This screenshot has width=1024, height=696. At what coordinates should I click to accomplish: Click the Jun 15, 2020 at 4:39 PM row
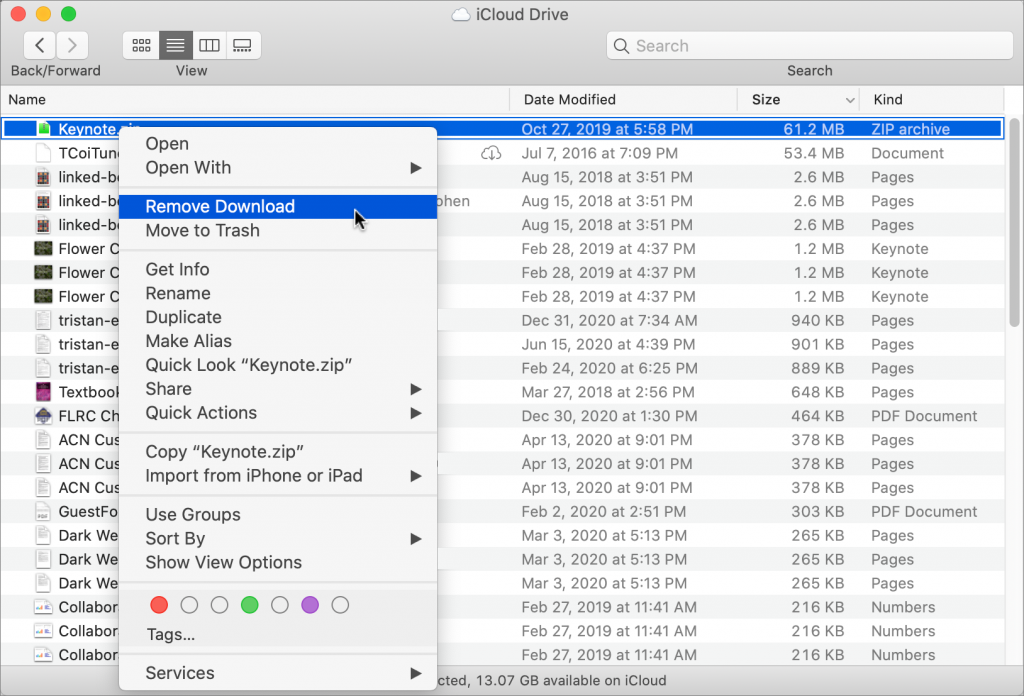(x=503, y=344)
